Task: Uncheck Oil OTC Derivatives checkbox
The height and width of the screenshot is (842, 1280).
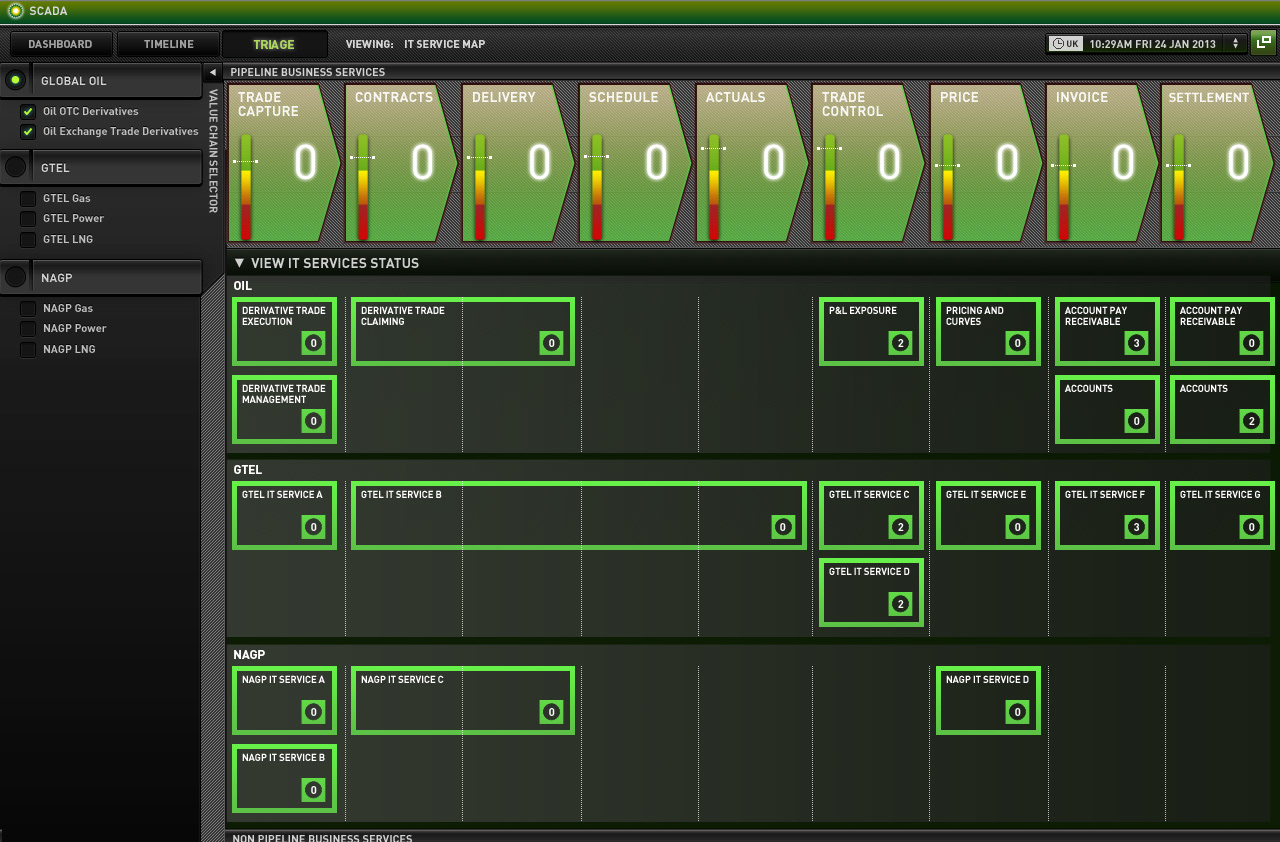Action: pyautogui.click(x=28, y=112)
